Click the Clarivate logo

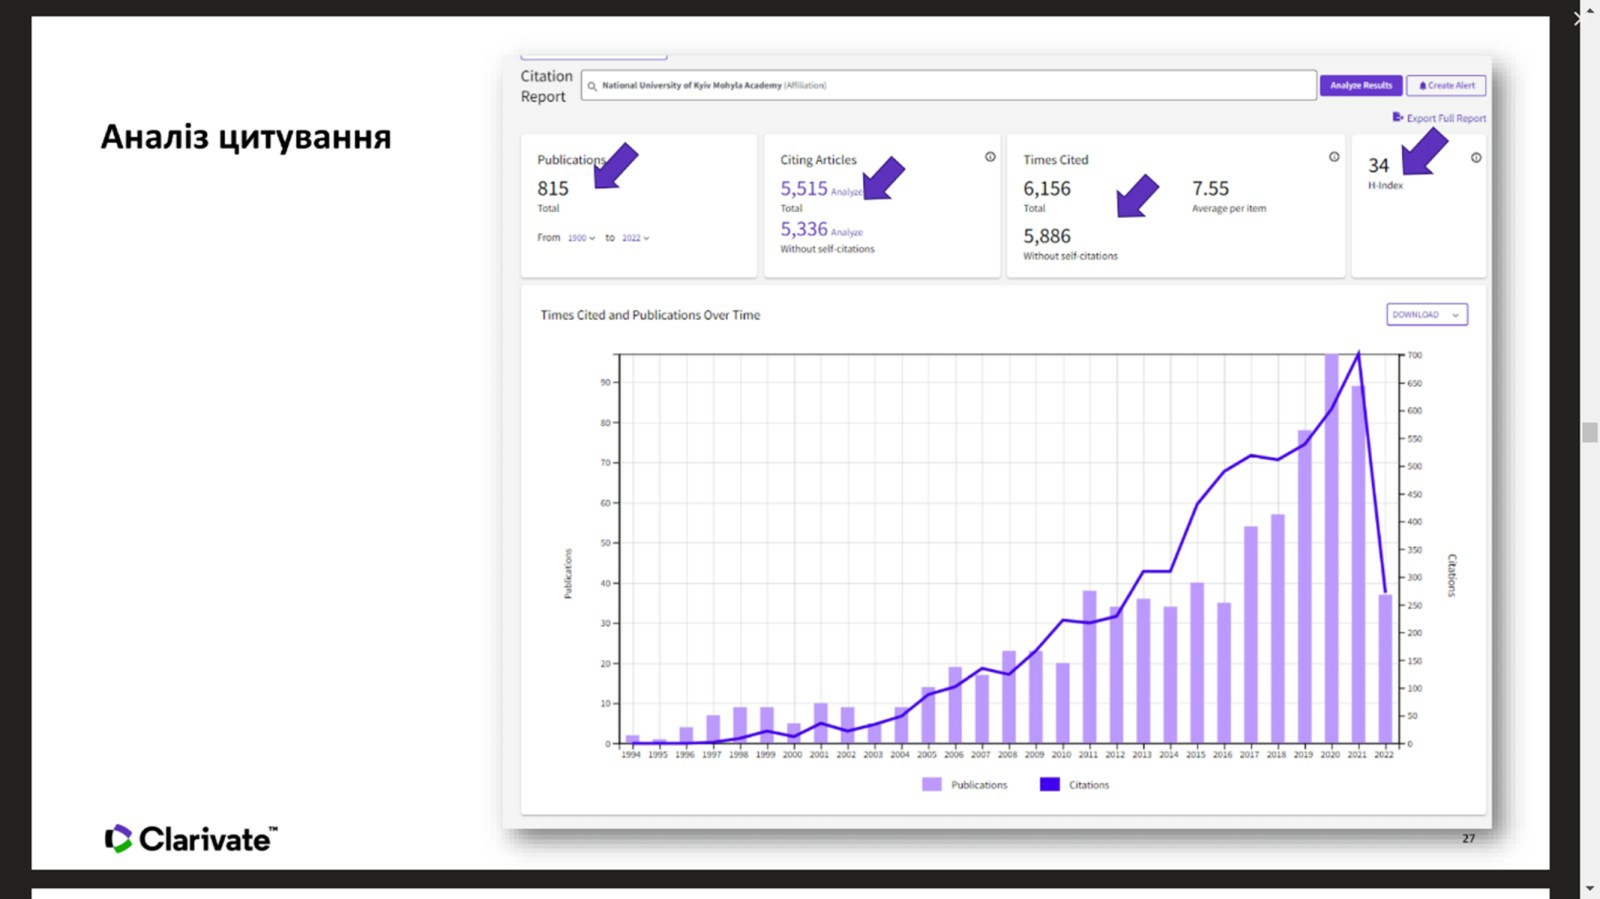tap(191, 838)
